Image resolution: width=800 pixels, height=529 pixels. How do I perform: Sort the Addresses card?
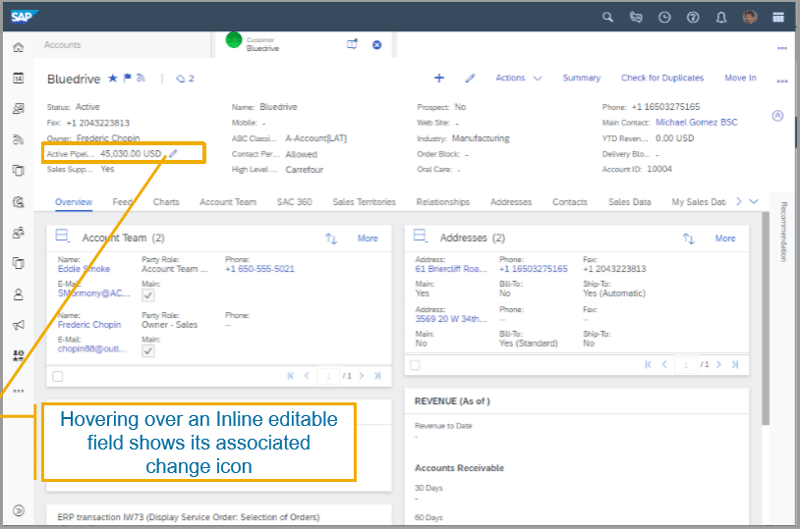688,238
